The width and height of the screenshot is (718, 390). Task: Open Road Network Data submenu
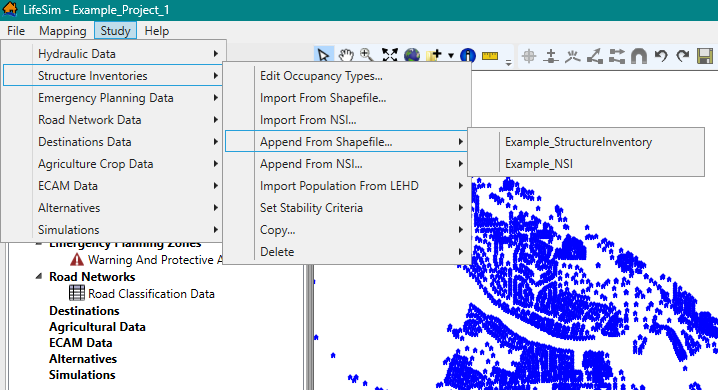[113, 119]
